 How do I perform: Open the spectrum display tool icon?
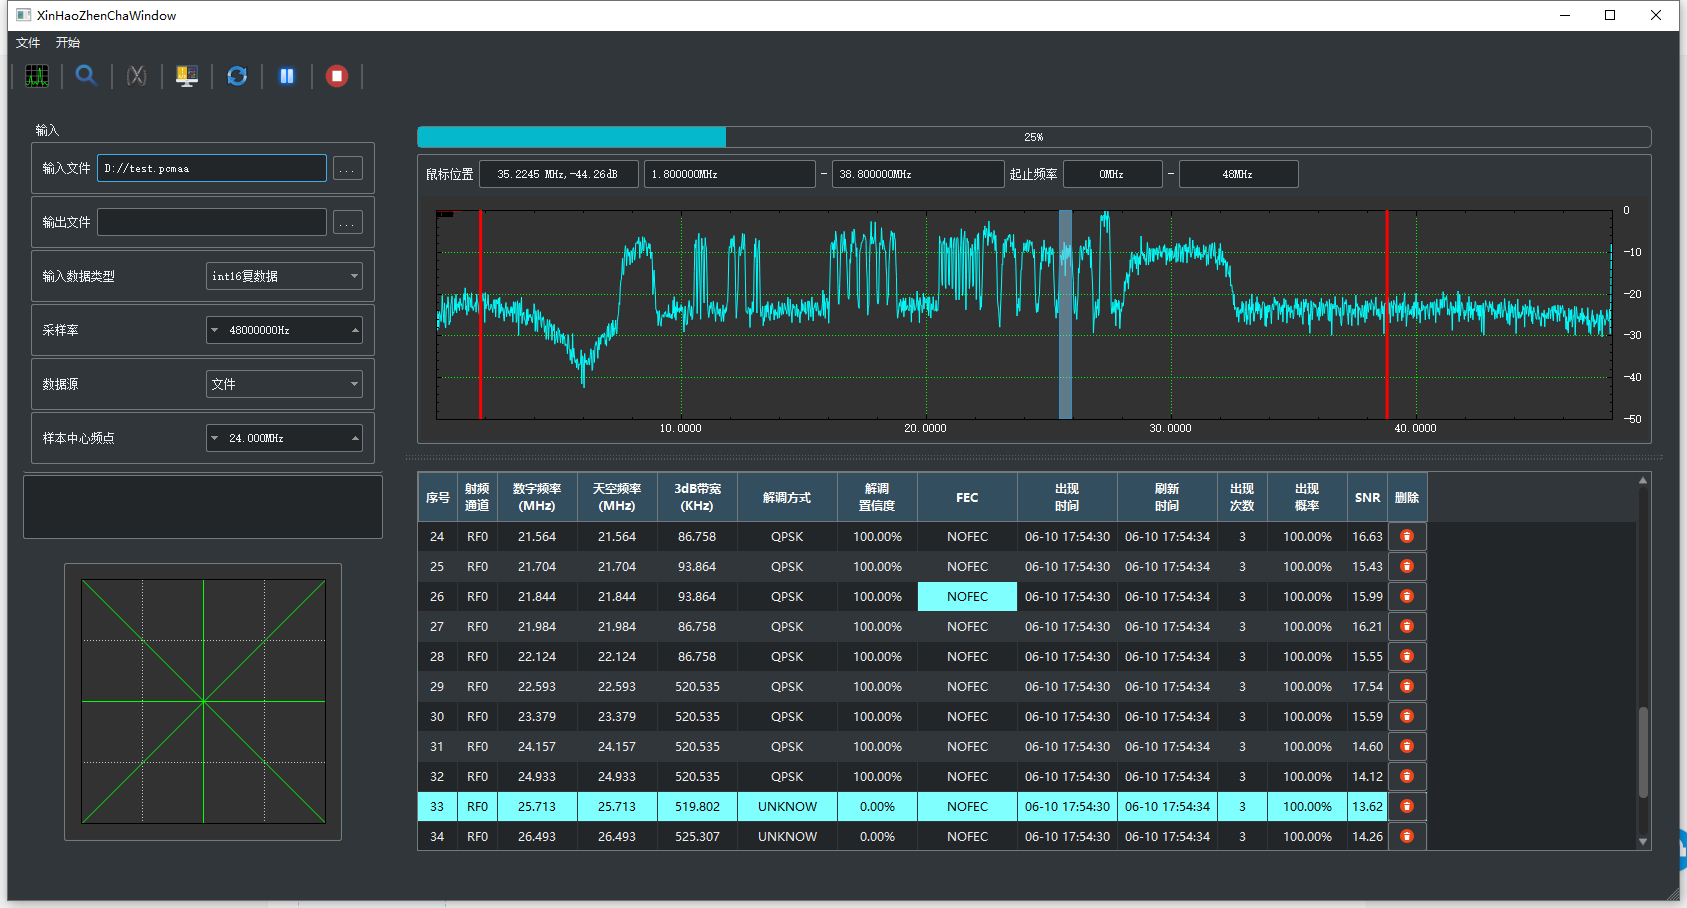click(x=37, y=76)
